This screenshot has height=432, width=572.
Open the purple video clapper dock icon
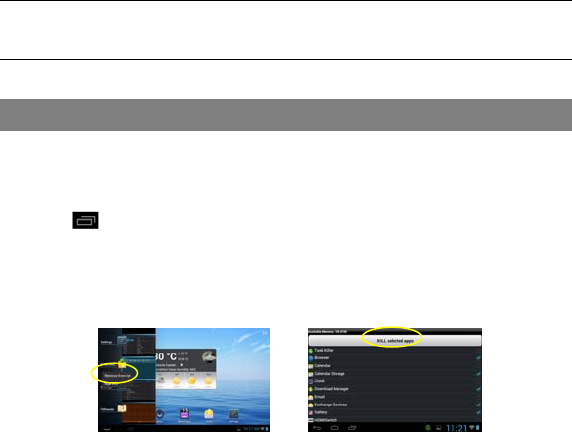185,414
